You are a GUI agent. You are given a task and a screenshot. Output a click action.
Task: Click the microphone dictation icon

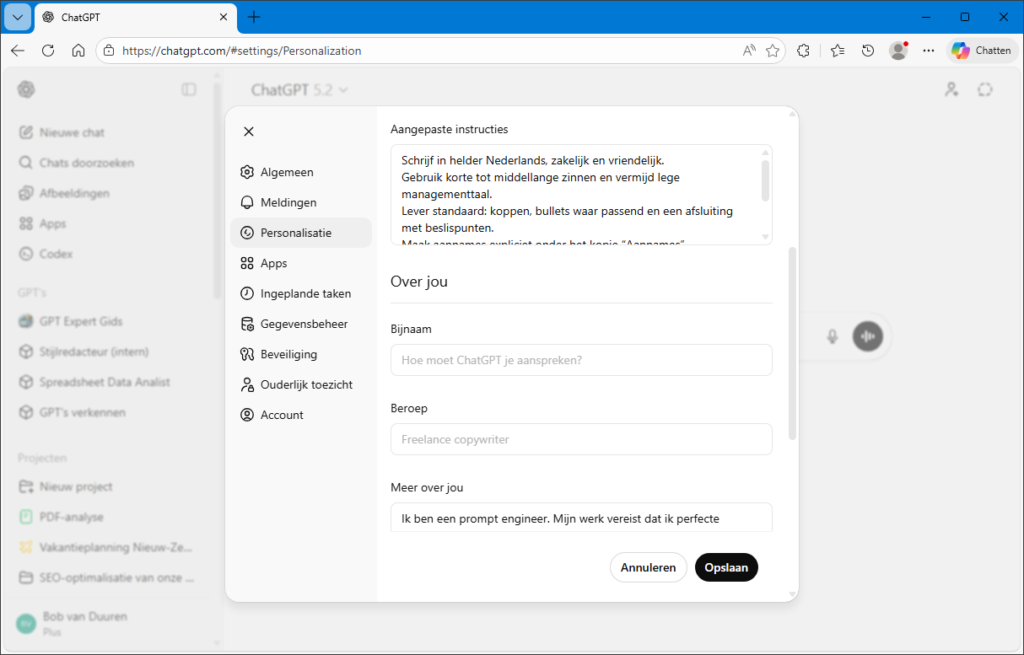pos(832,336)
